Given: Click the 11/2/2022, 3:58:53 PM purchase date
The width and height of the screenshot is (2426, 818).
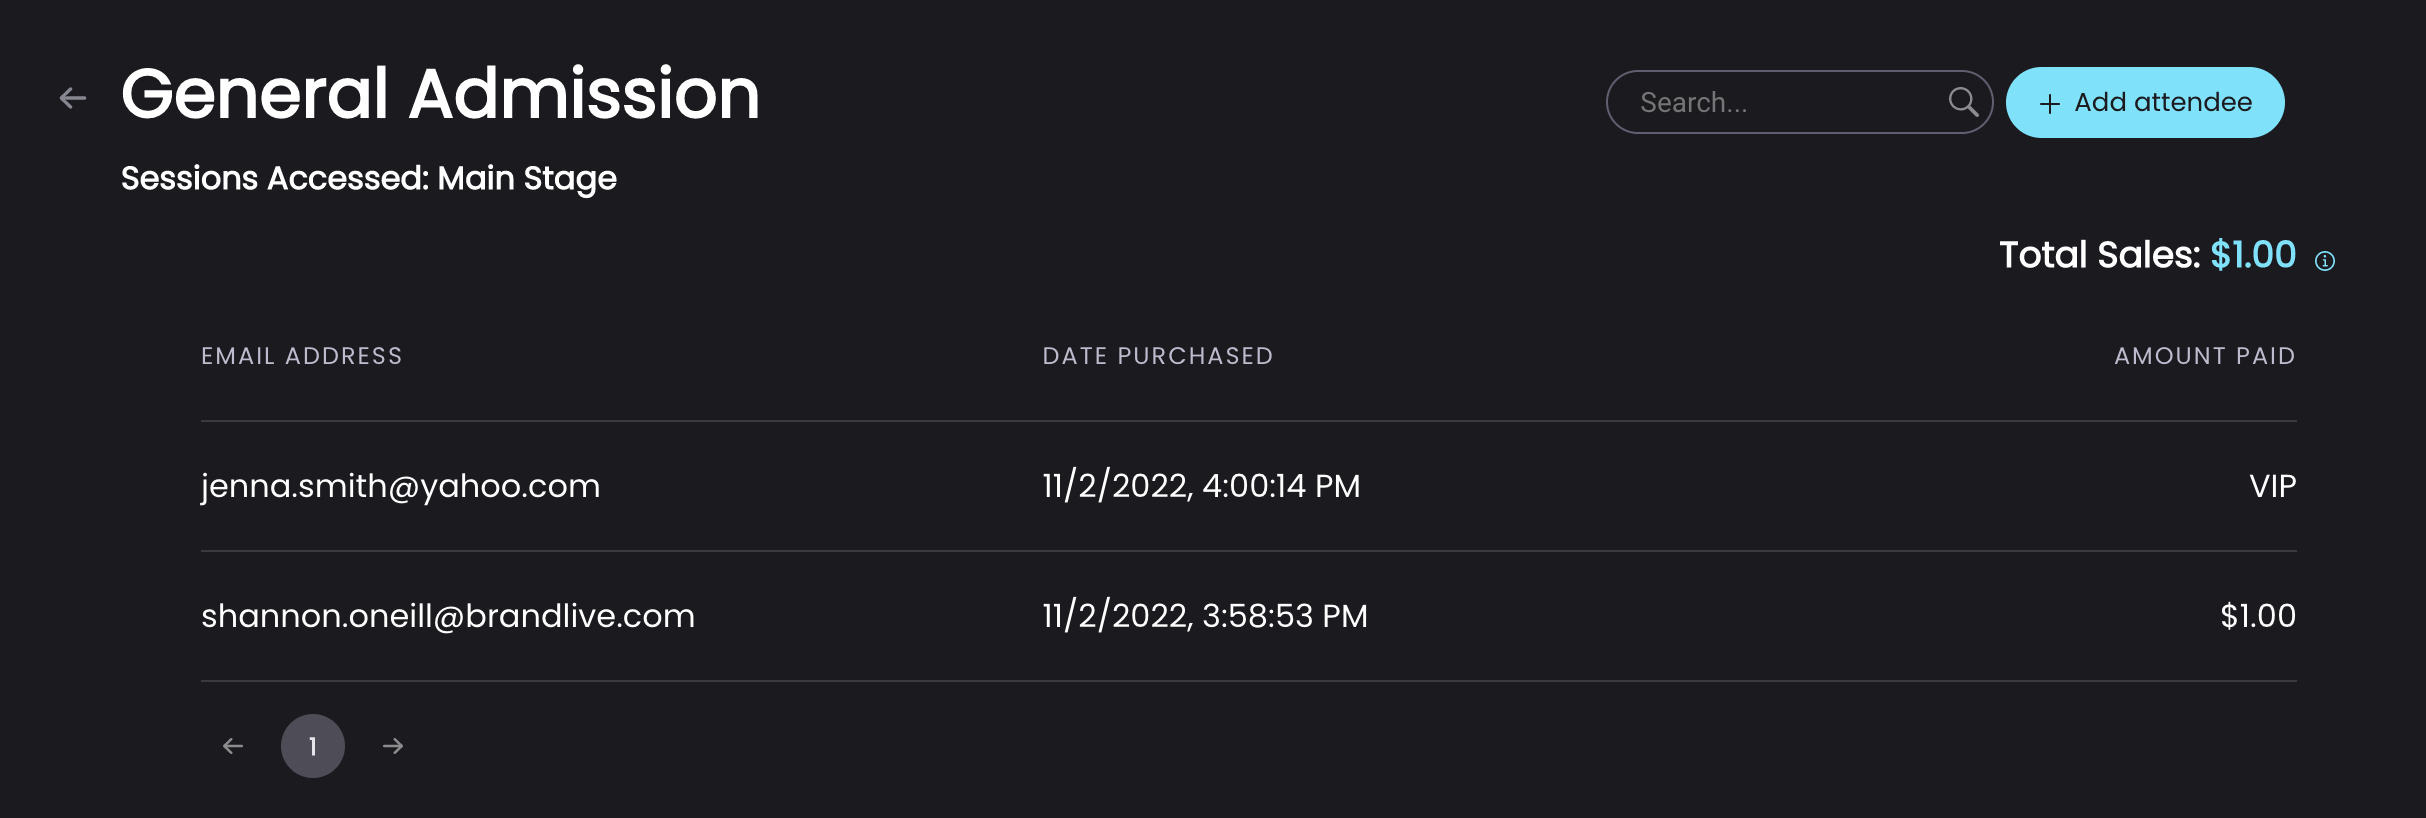Looking at the screenshot, I should tap(1205, 616).
